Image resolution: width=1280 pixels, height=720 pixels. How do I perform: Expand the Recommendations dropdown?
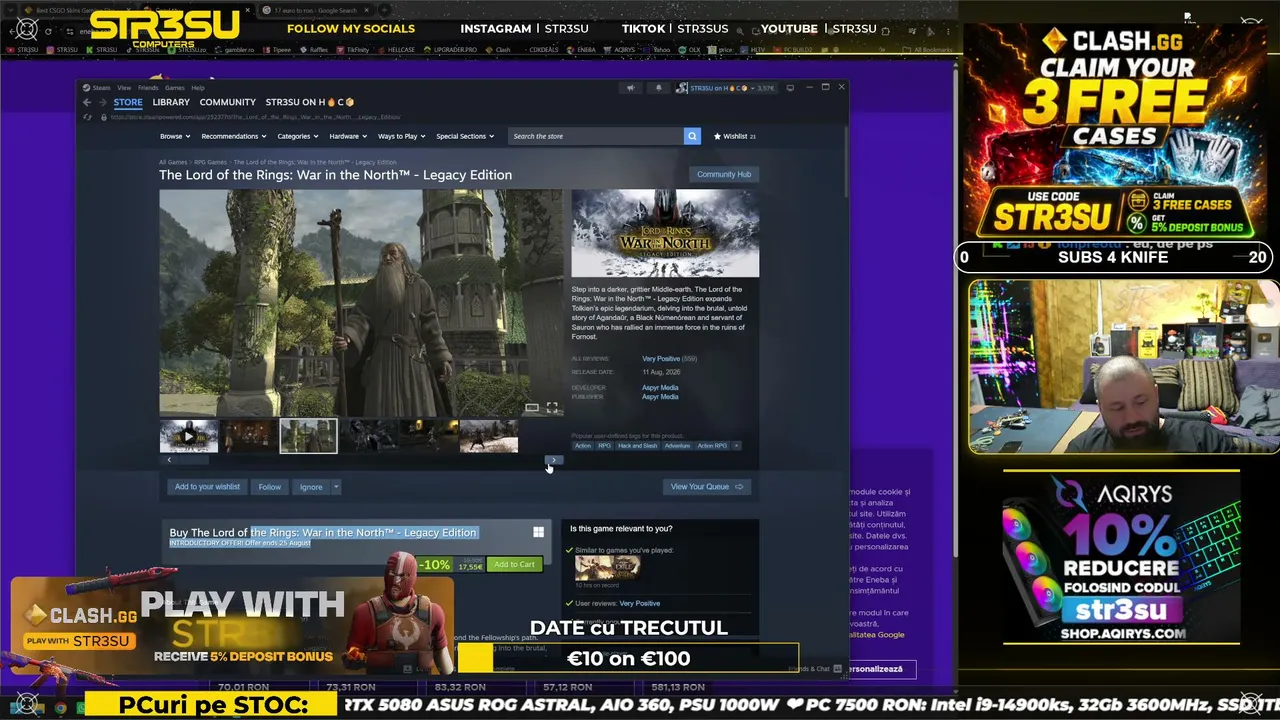click(x=234, y=136)
